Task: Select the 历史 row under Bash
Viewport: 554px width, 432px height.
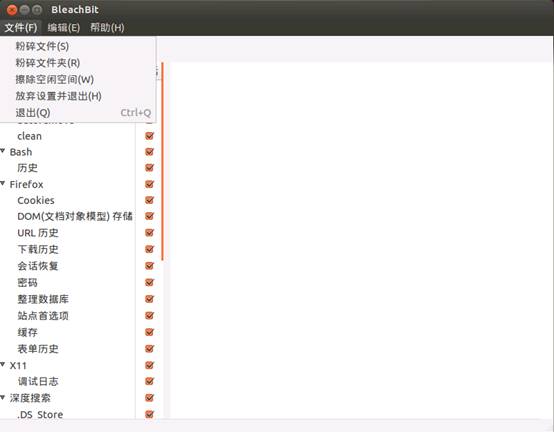Action: point(28,168)
